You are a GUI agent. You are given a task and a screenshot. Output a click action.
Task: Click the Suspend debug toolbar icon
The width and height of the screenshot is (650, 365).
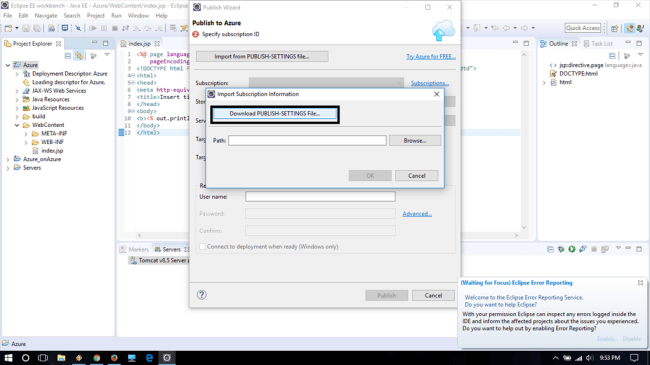click(104, 28)
